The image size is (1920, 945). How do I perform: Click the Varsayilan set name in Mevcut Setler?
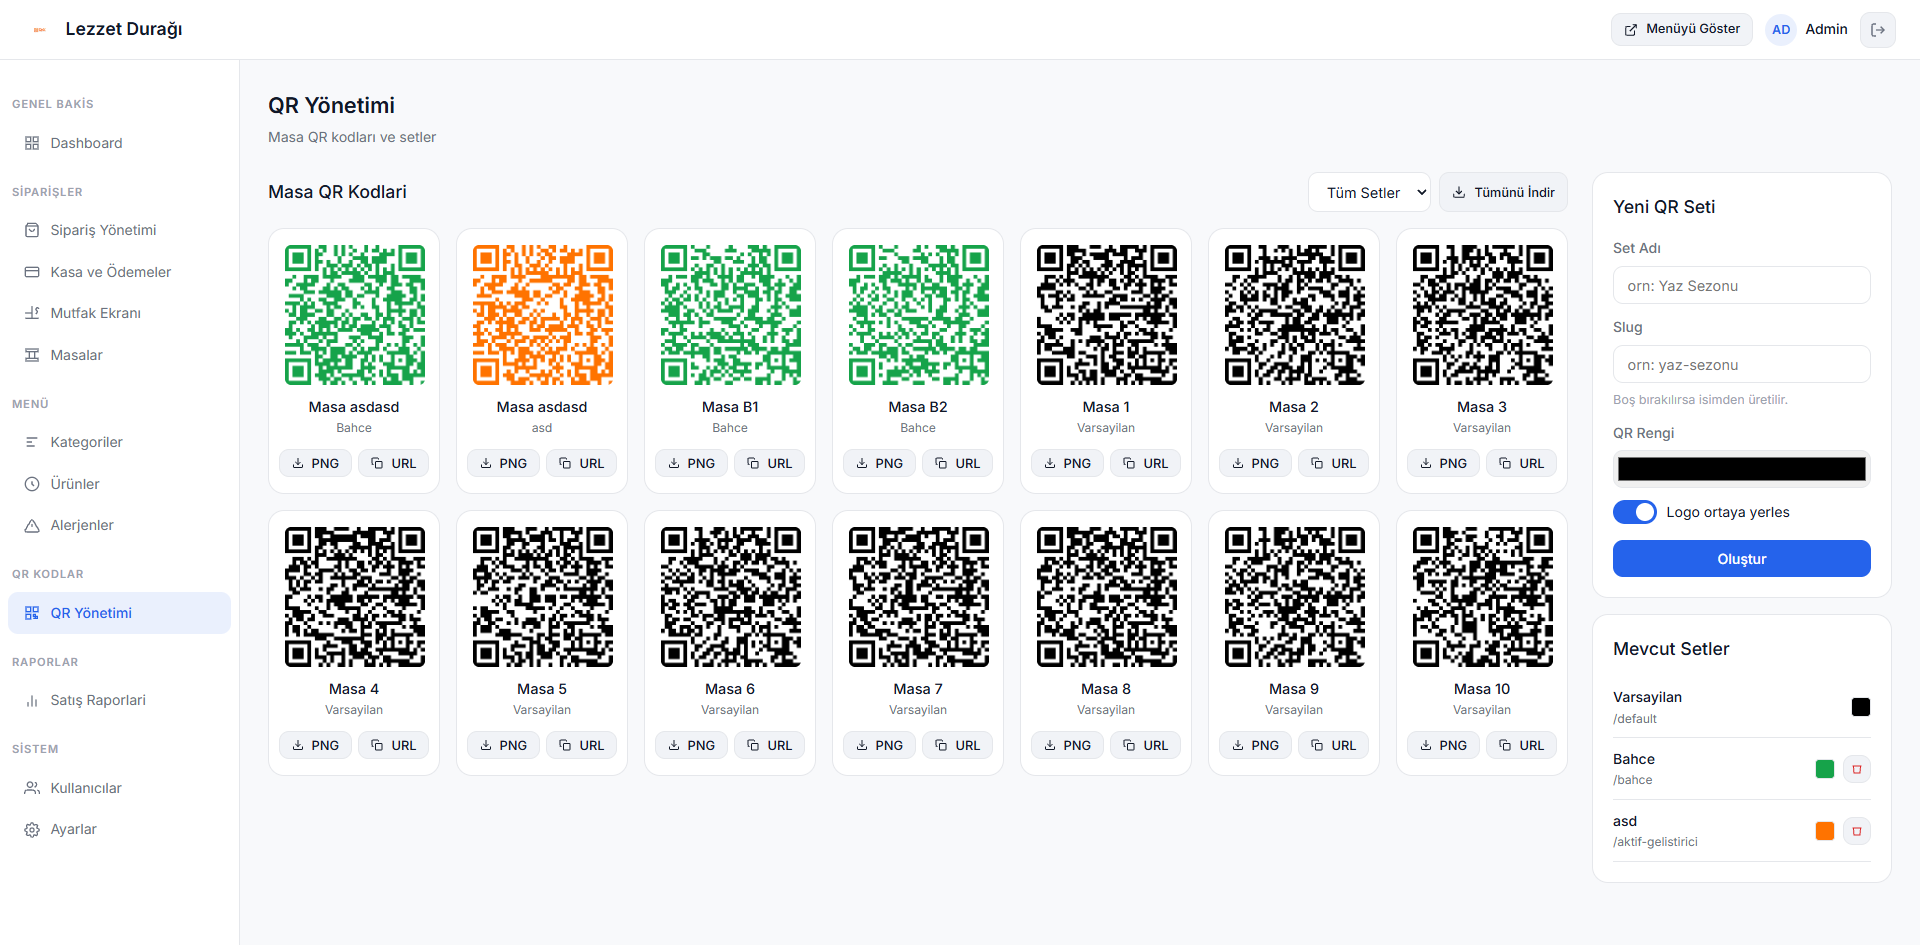[1647, 697]
